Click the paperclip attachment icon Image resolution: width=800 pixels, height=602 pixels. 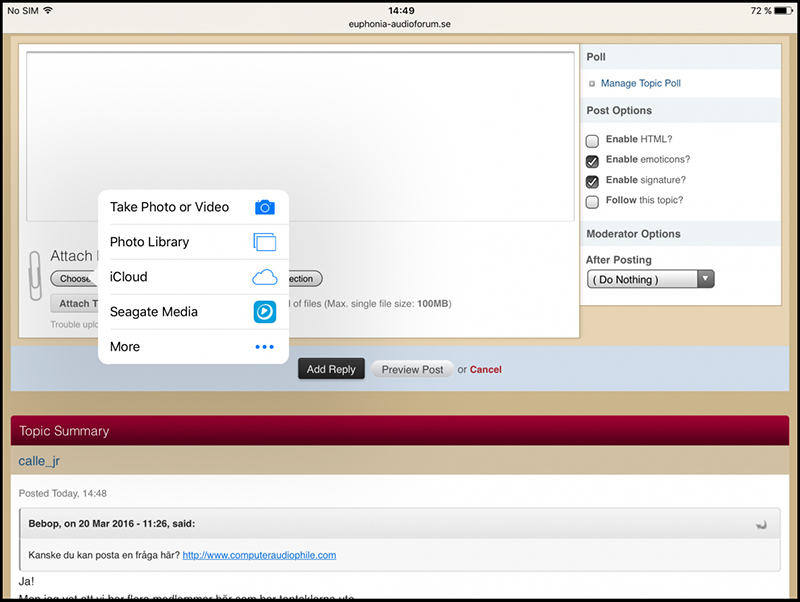click(36, 271)
